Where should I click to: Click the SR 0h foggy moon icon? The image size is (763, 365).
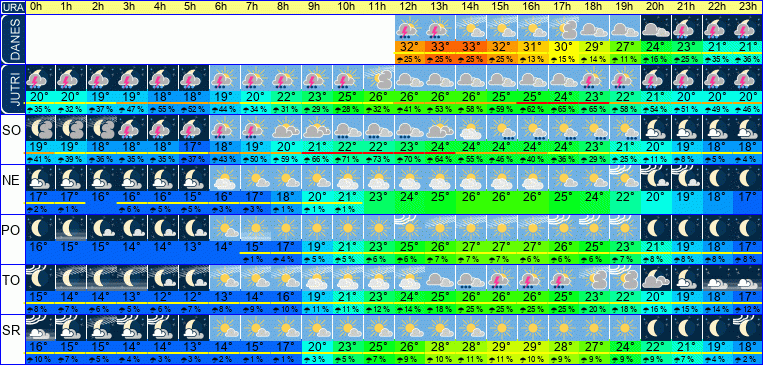(x=40, y=328)
